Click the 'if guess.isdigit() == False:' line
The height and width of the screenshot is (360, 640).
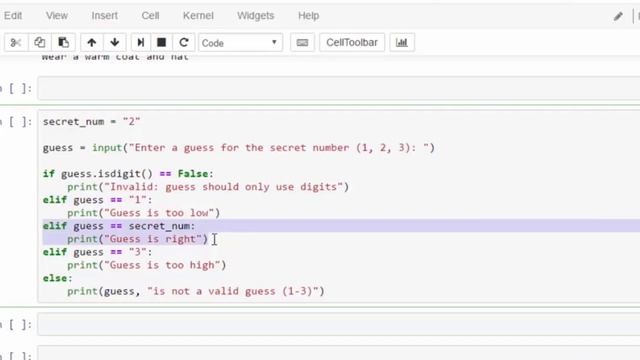tap(128, 174)
